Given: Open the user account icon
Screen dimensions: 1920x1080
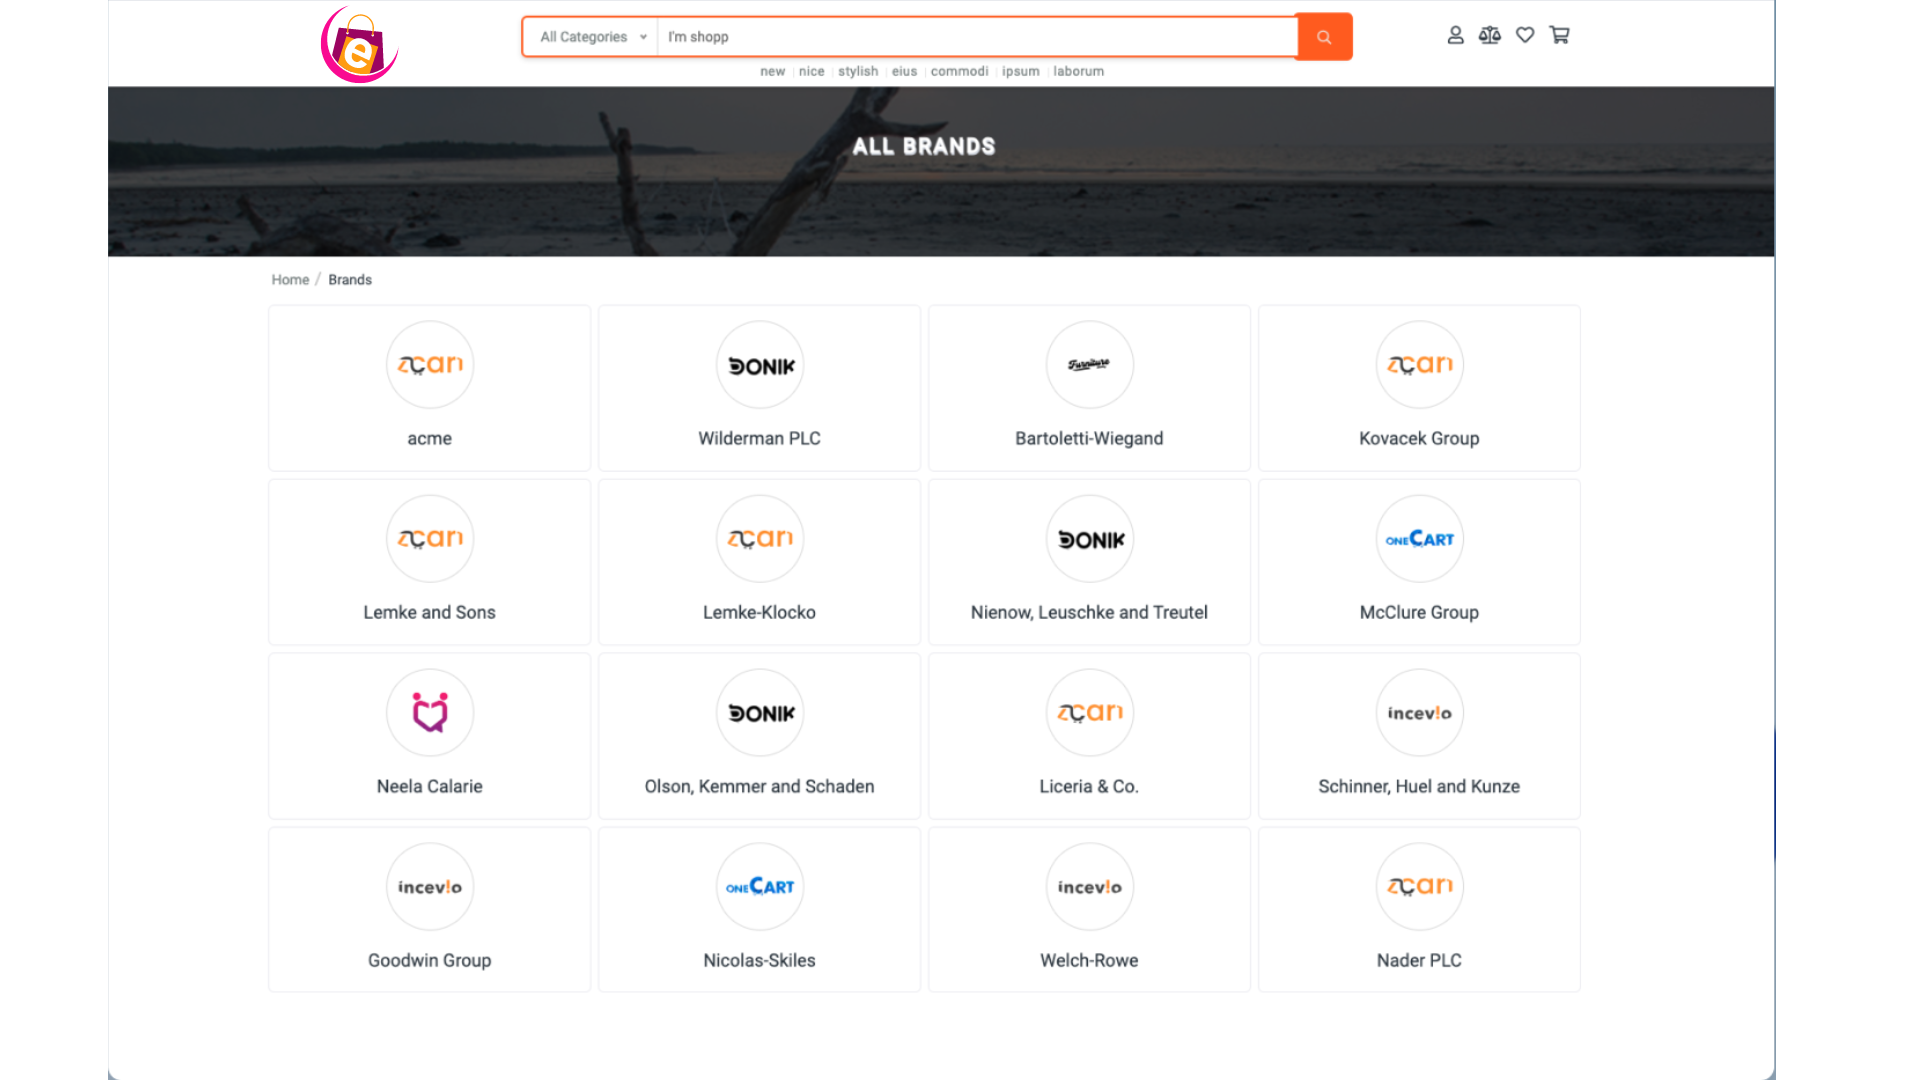Looking at the screenshot, I should (x=1455, y=35).
